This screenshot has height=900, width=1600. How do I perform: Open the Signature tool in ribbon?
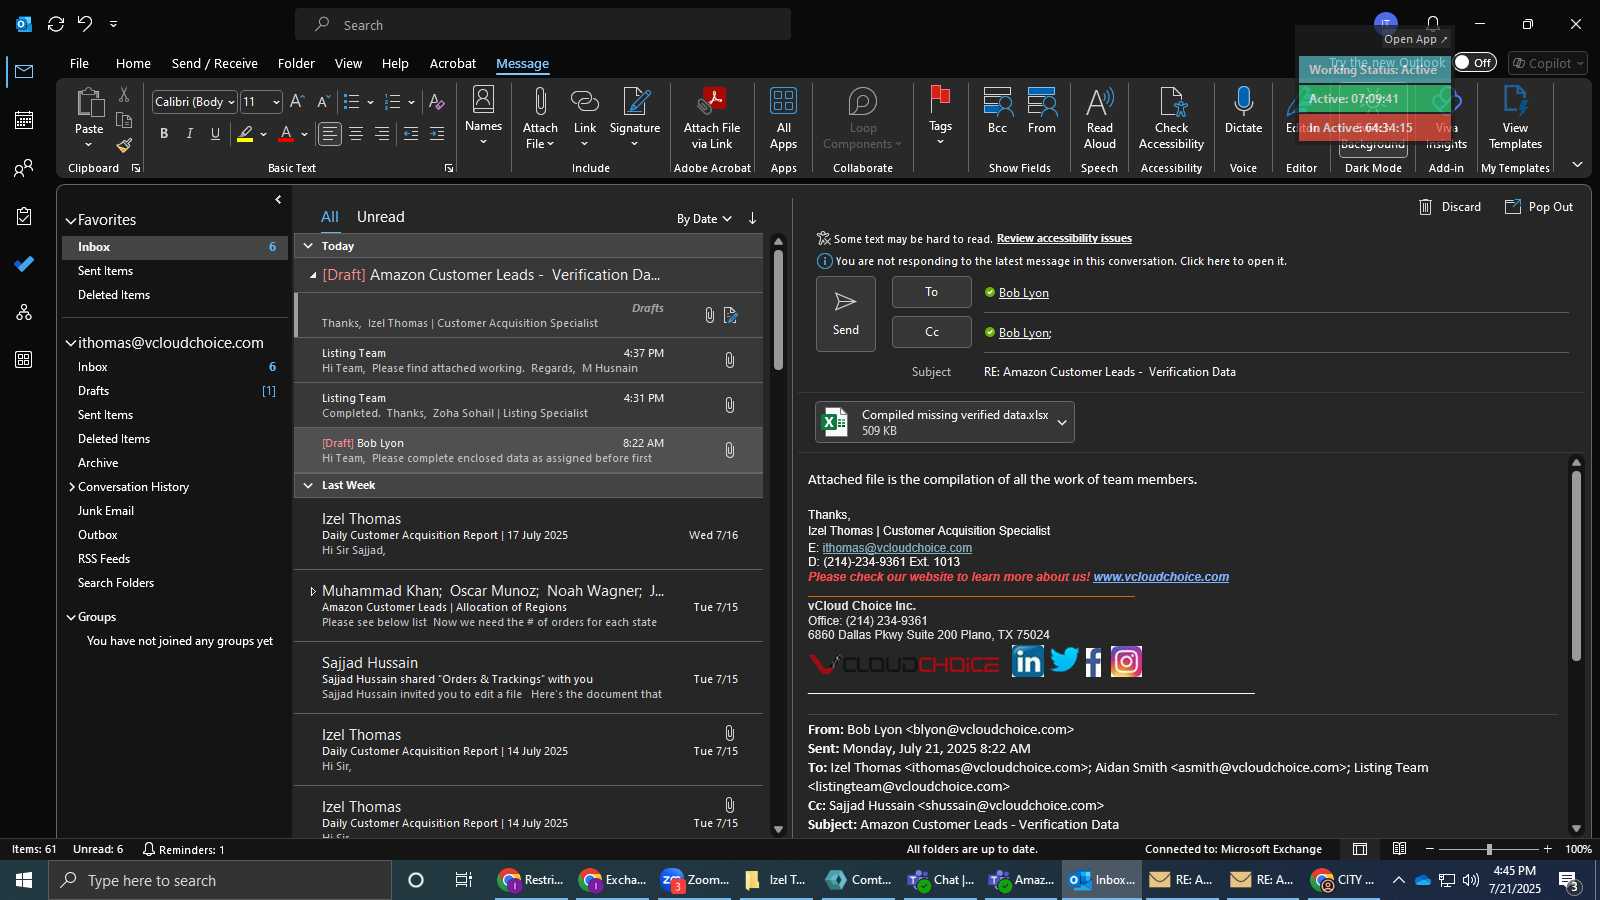pos(635,117)
